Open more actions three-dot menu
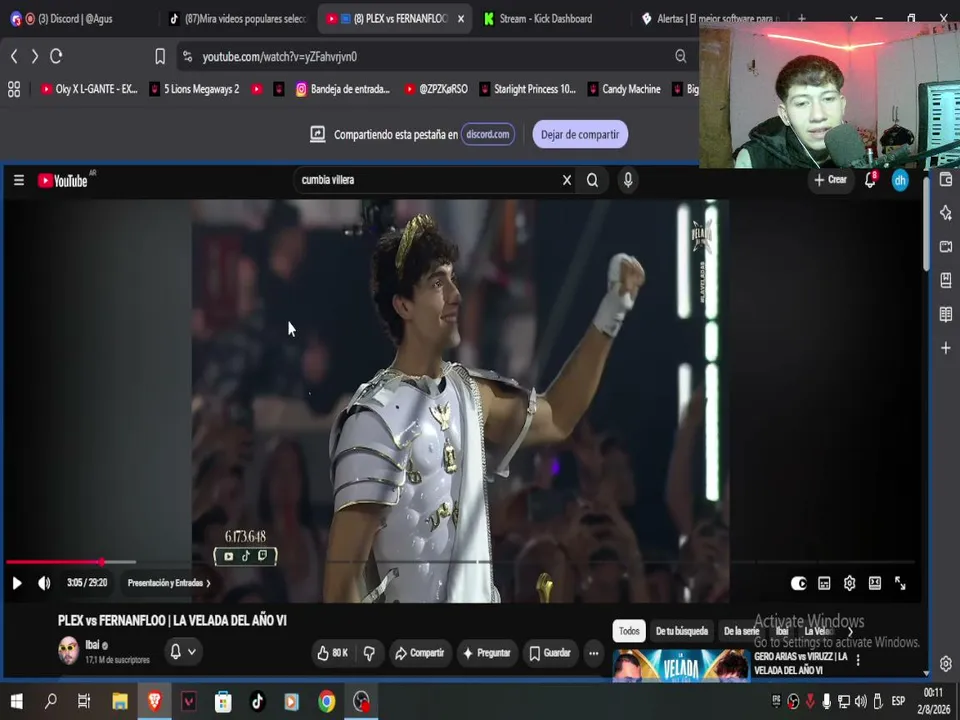Viewport: 960px width, 720px height. (x=593, y=653)
